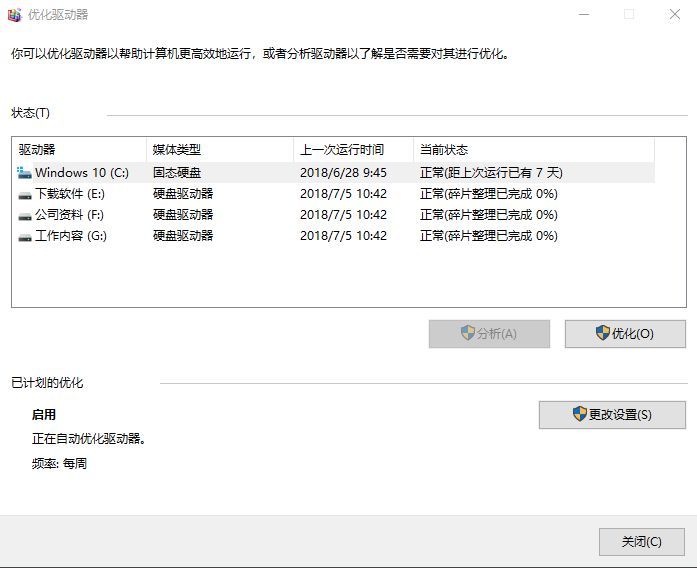This screenshot has width=697, height=568.
Task: Sort by 媒体类型 column header
Action: (x=220, y=149)
